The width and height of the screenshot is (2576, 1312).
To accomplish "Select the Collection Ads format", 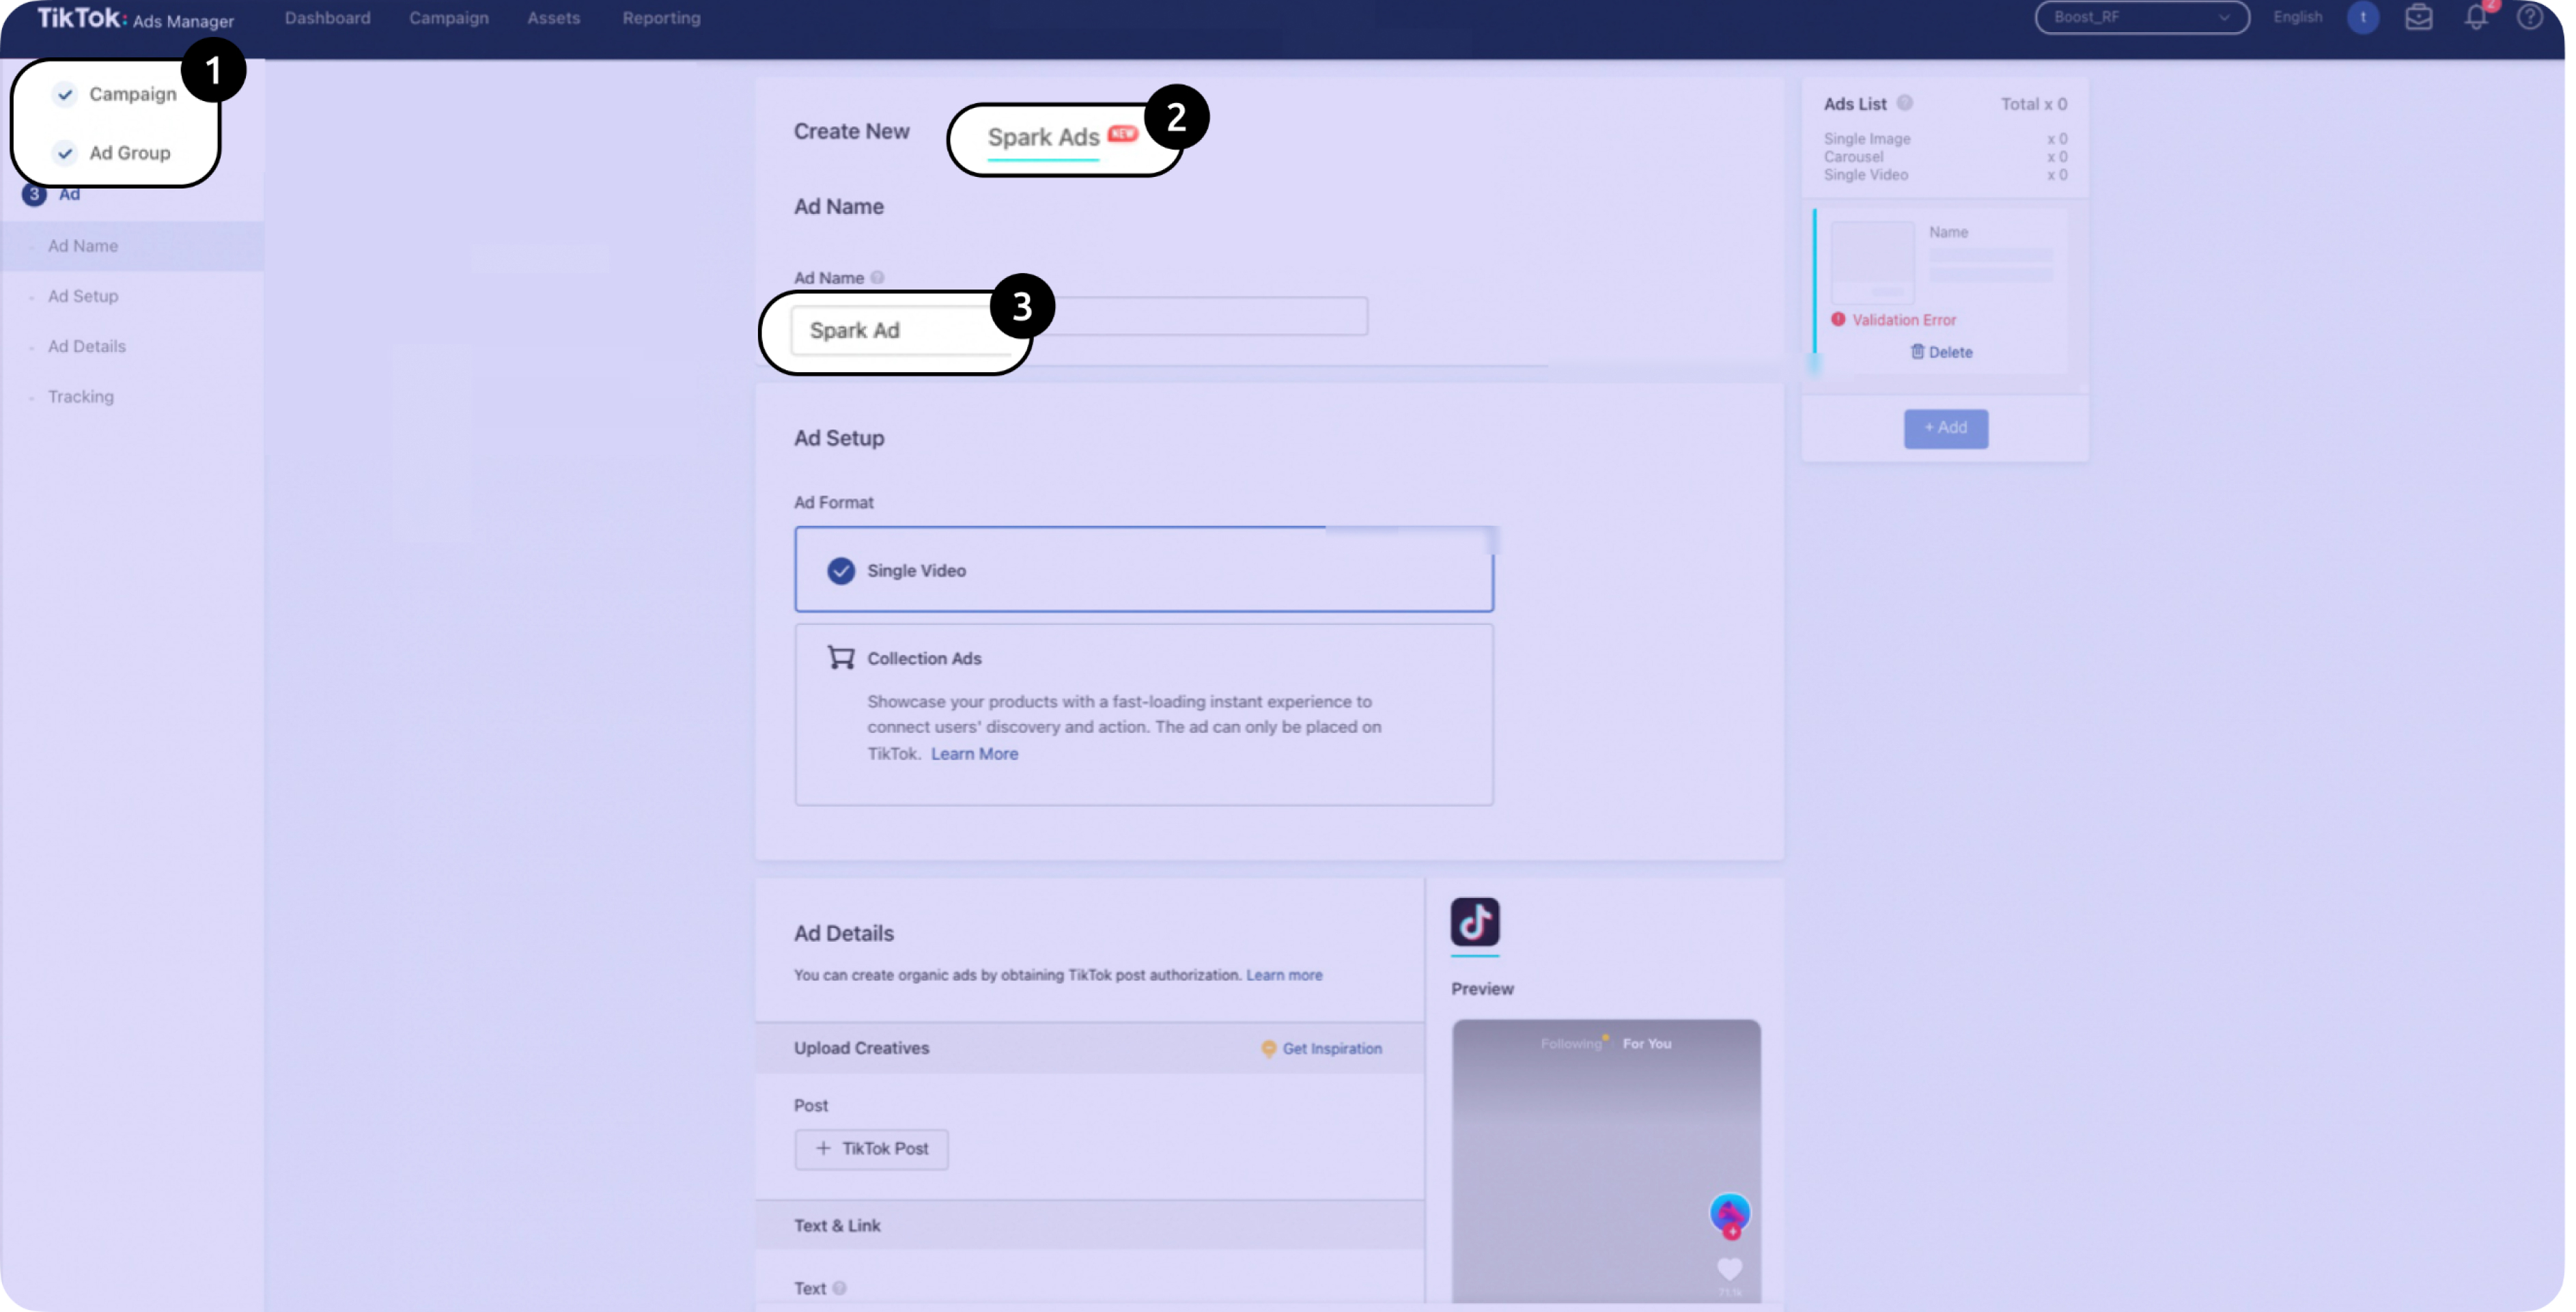I will pos(1143,714).
